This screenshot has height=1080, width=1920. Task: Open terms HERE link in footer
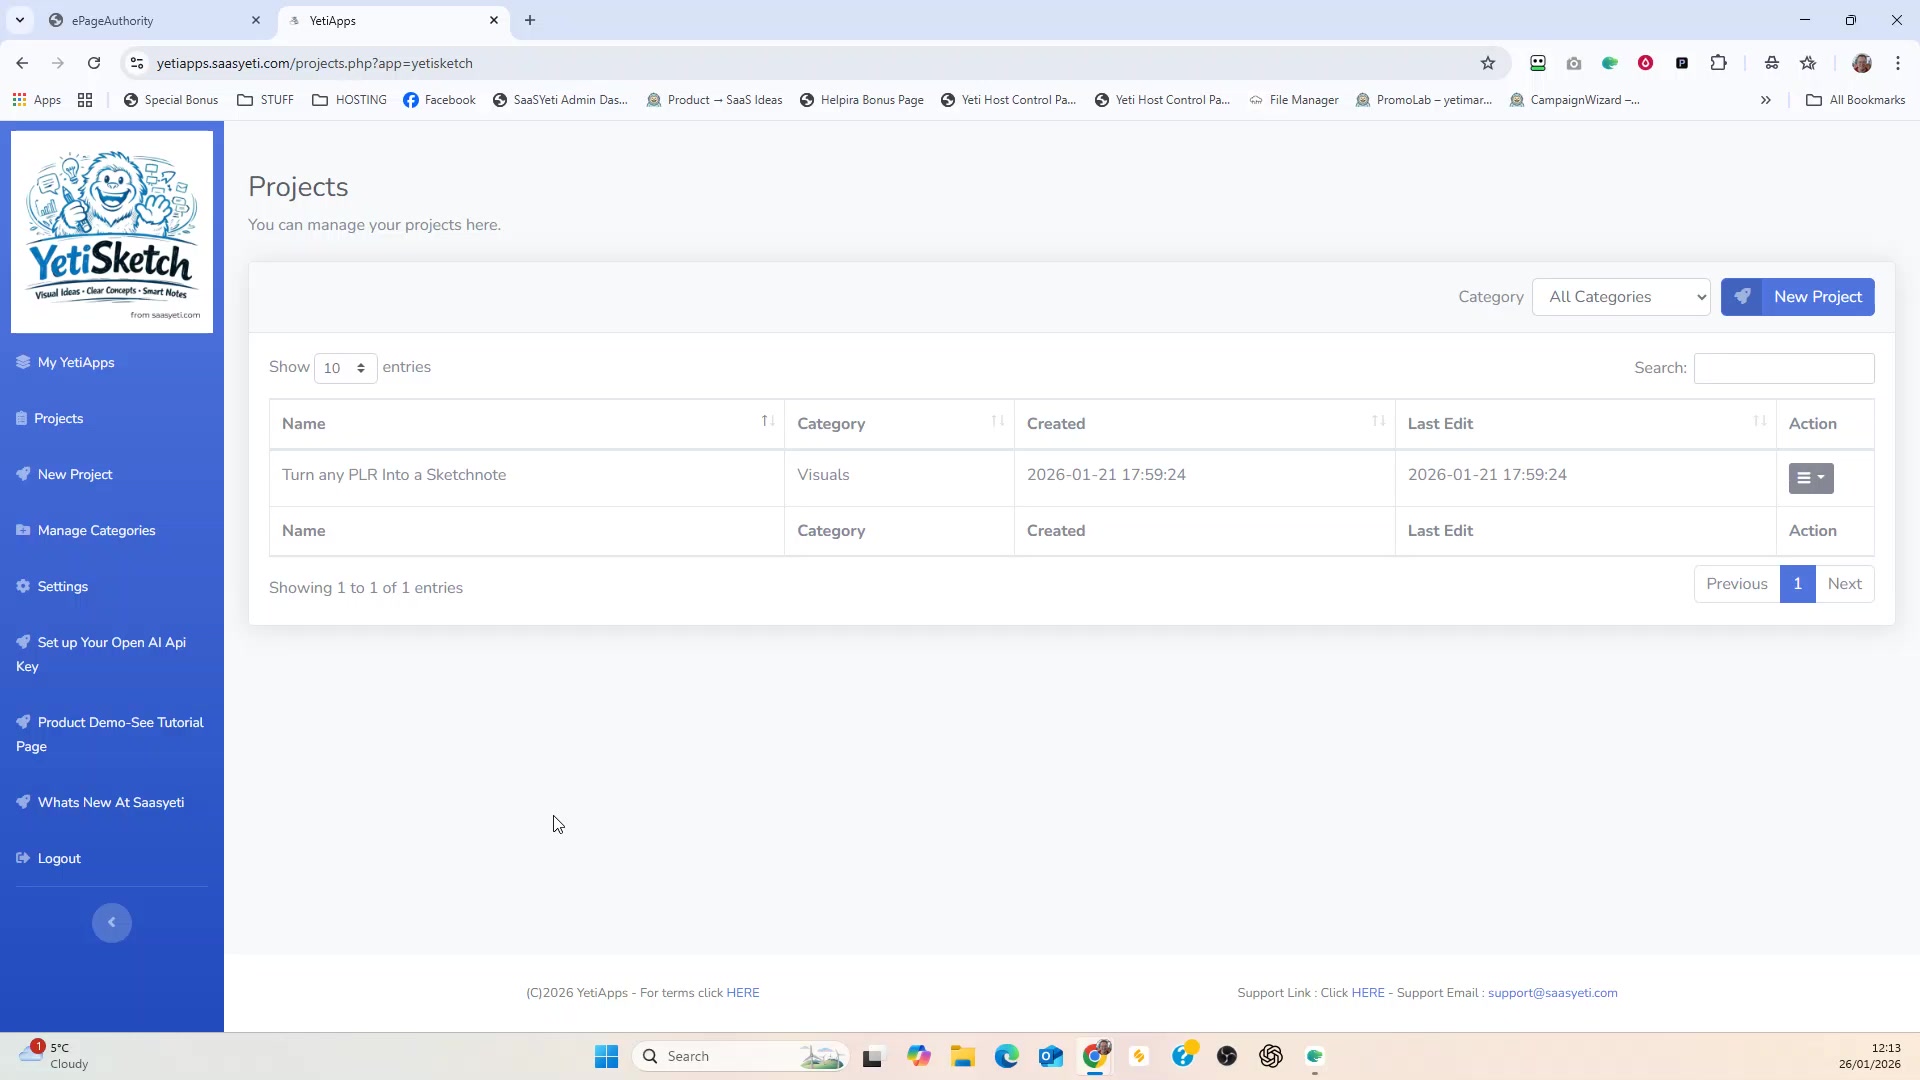(x=743, y=993)
